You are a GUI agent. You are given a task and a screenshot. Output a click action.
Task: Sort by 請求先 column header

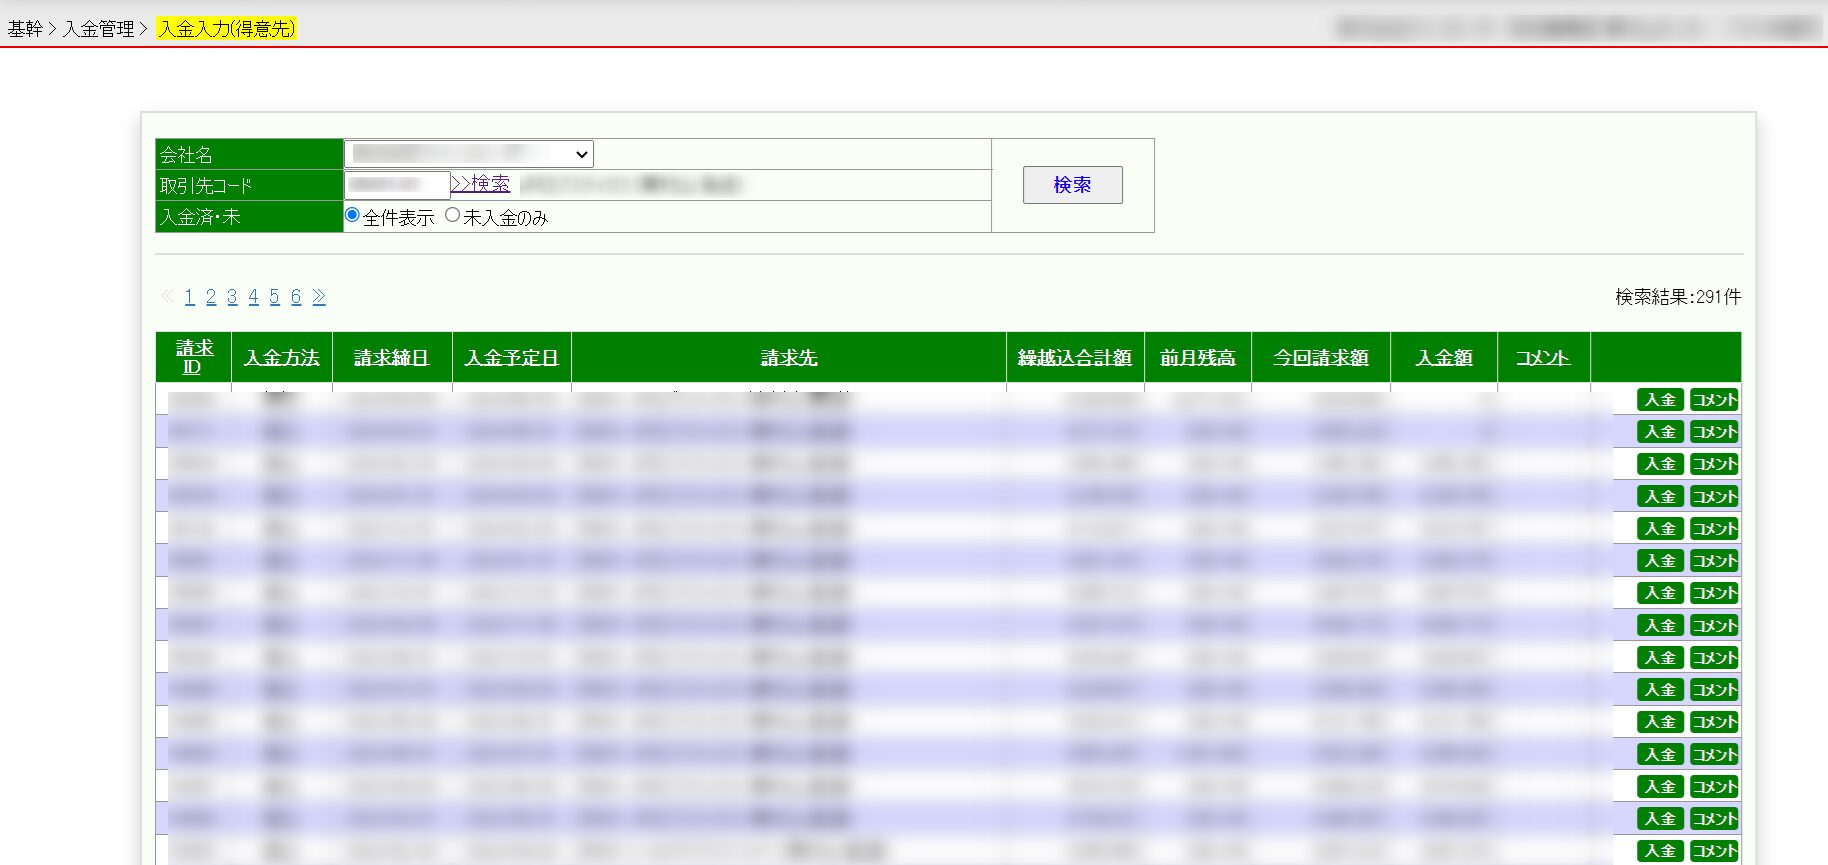click(x=789, y=358)
